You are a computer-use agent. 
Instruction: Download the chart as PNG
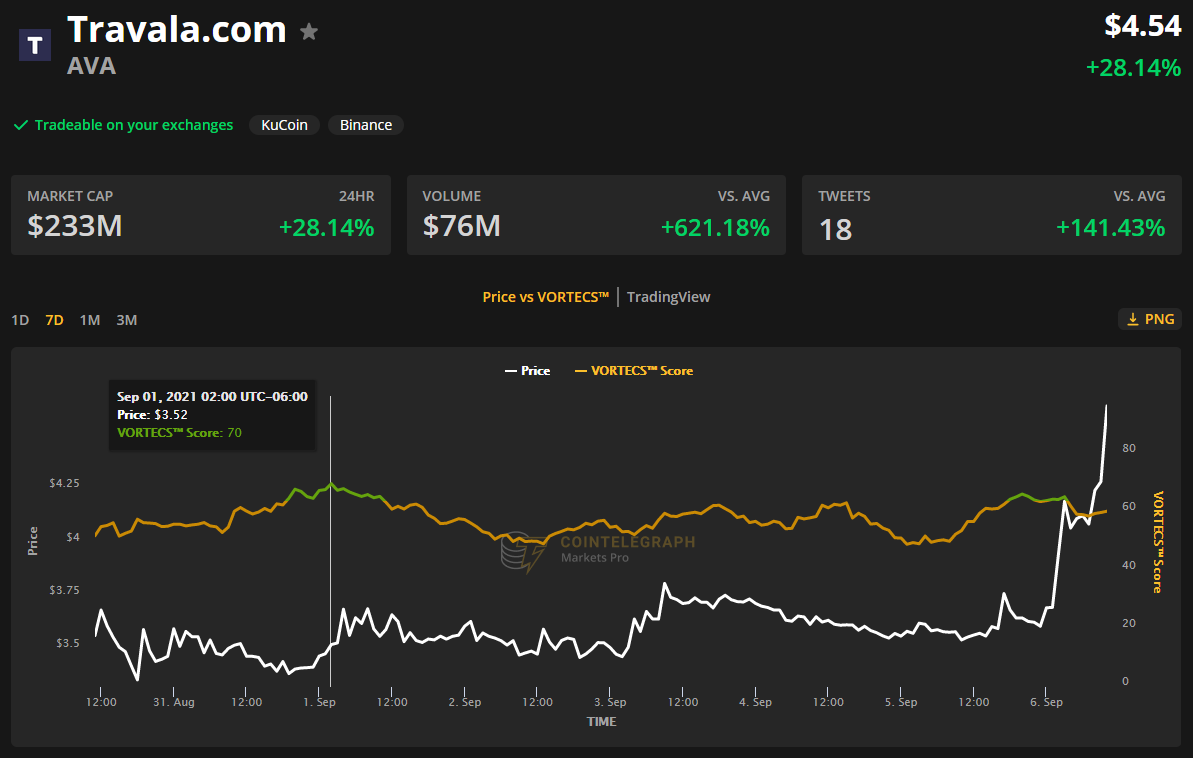pos(1150,319)
